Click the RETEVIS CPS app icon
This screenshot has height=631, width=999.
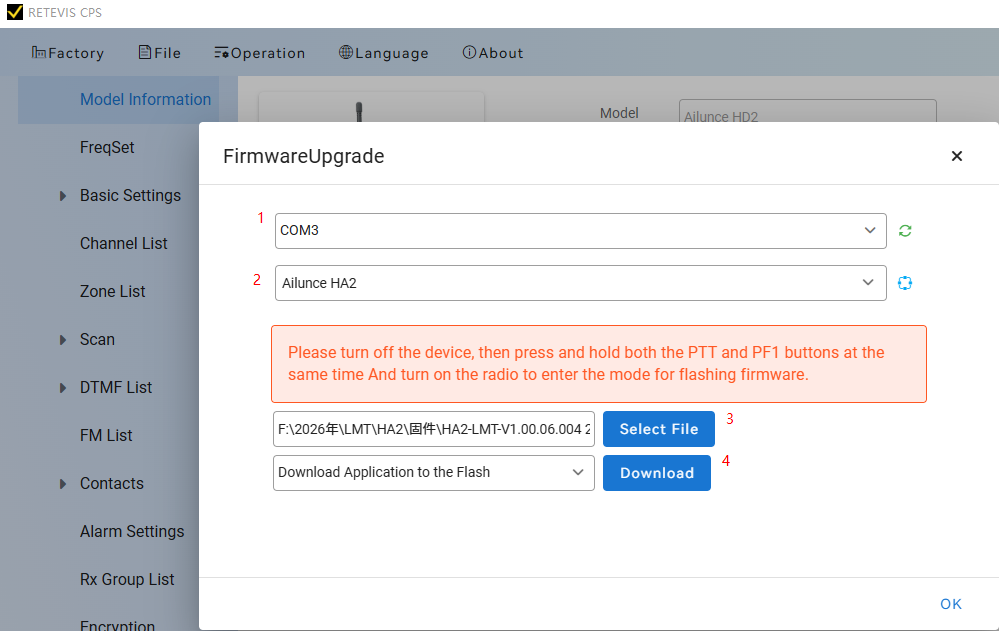(15, 12)
